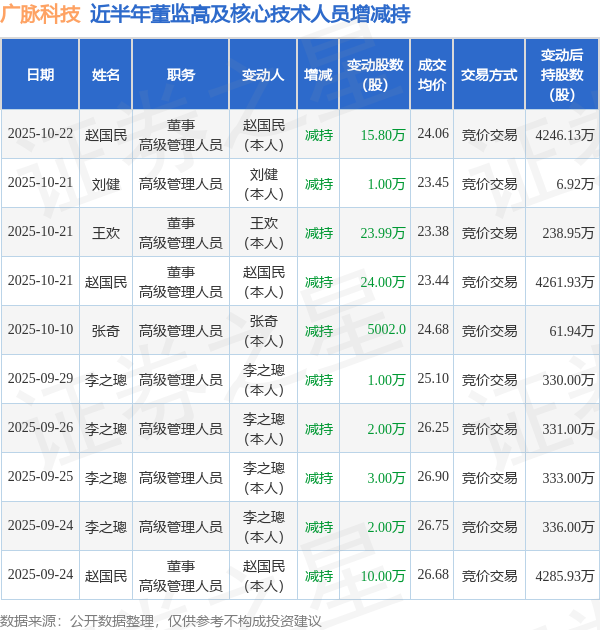Screen dimensions: 600x630
Task: Click 李之璁(本人) in the 2025-09-29 row
Action: click(x=264, y=380)
